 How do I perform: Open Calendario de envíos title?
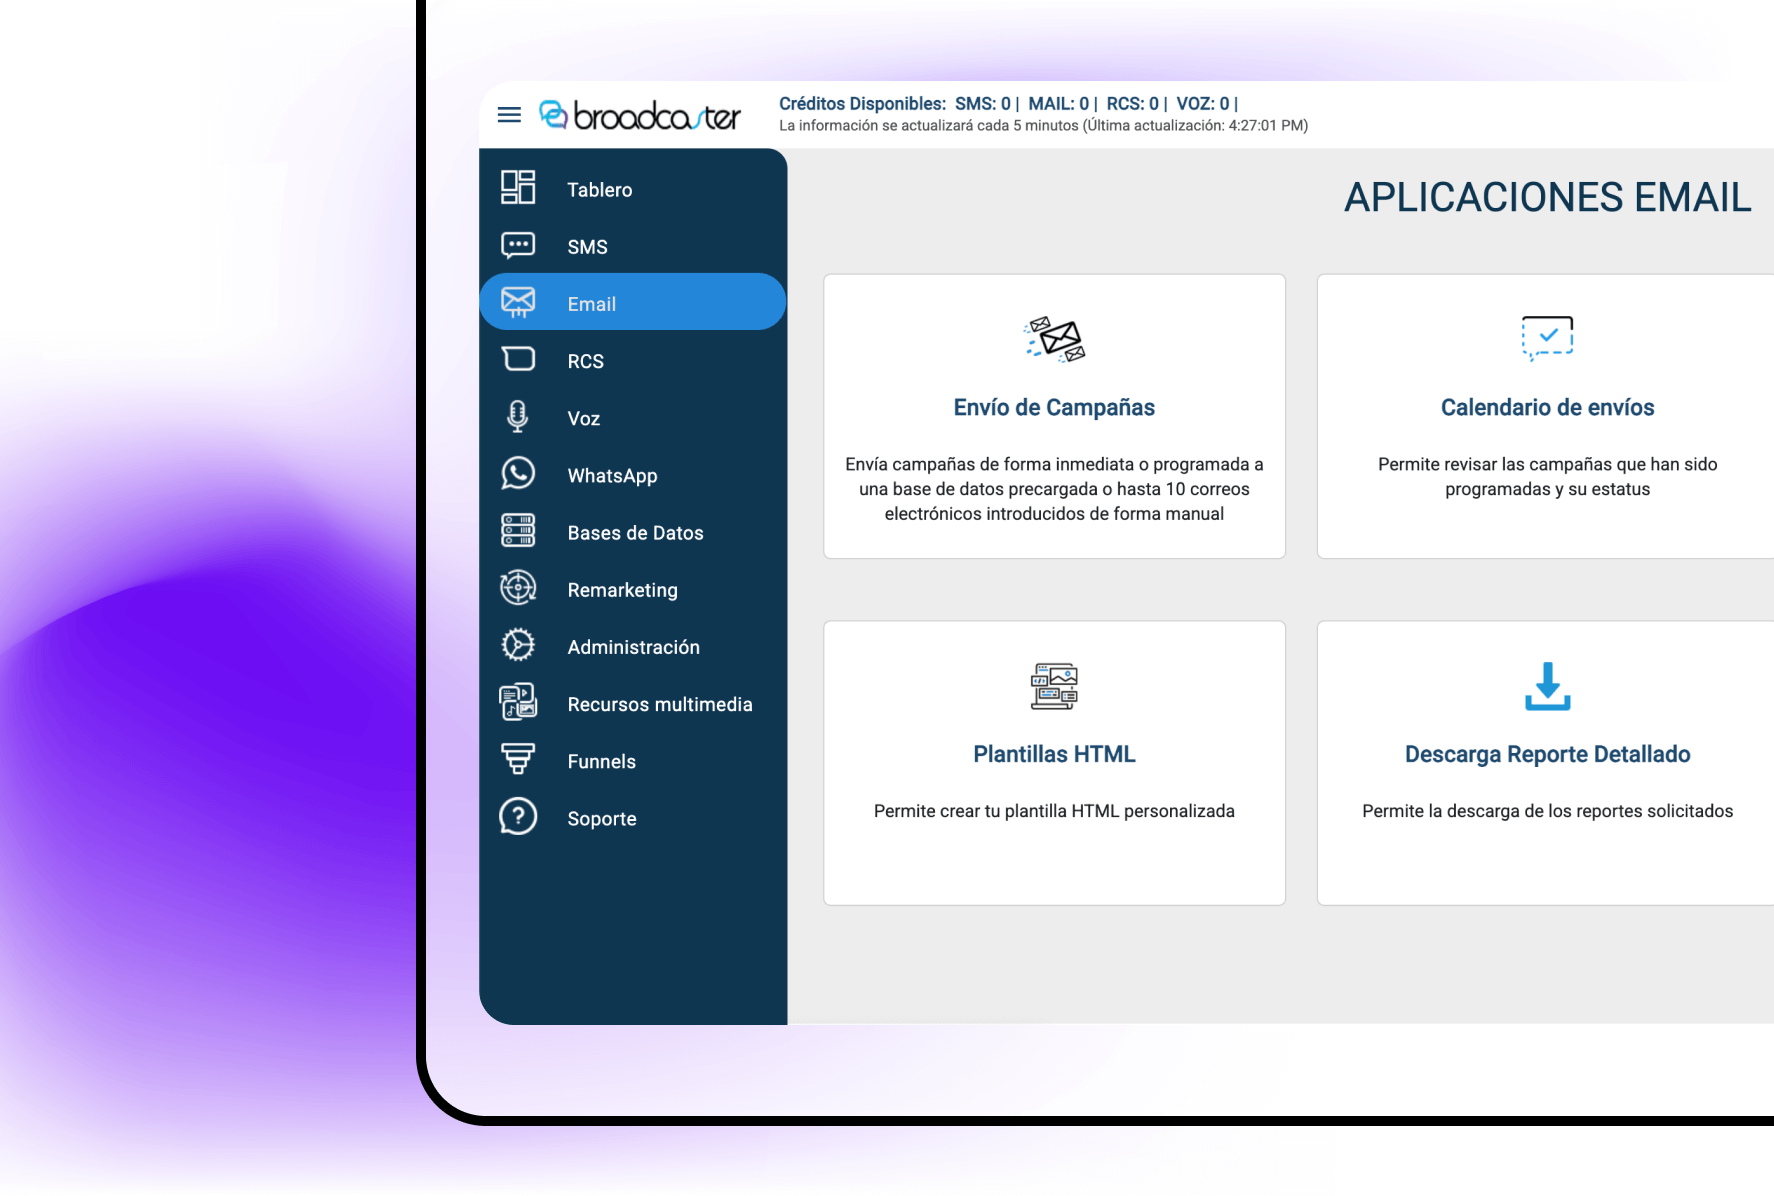(1547, 408)
